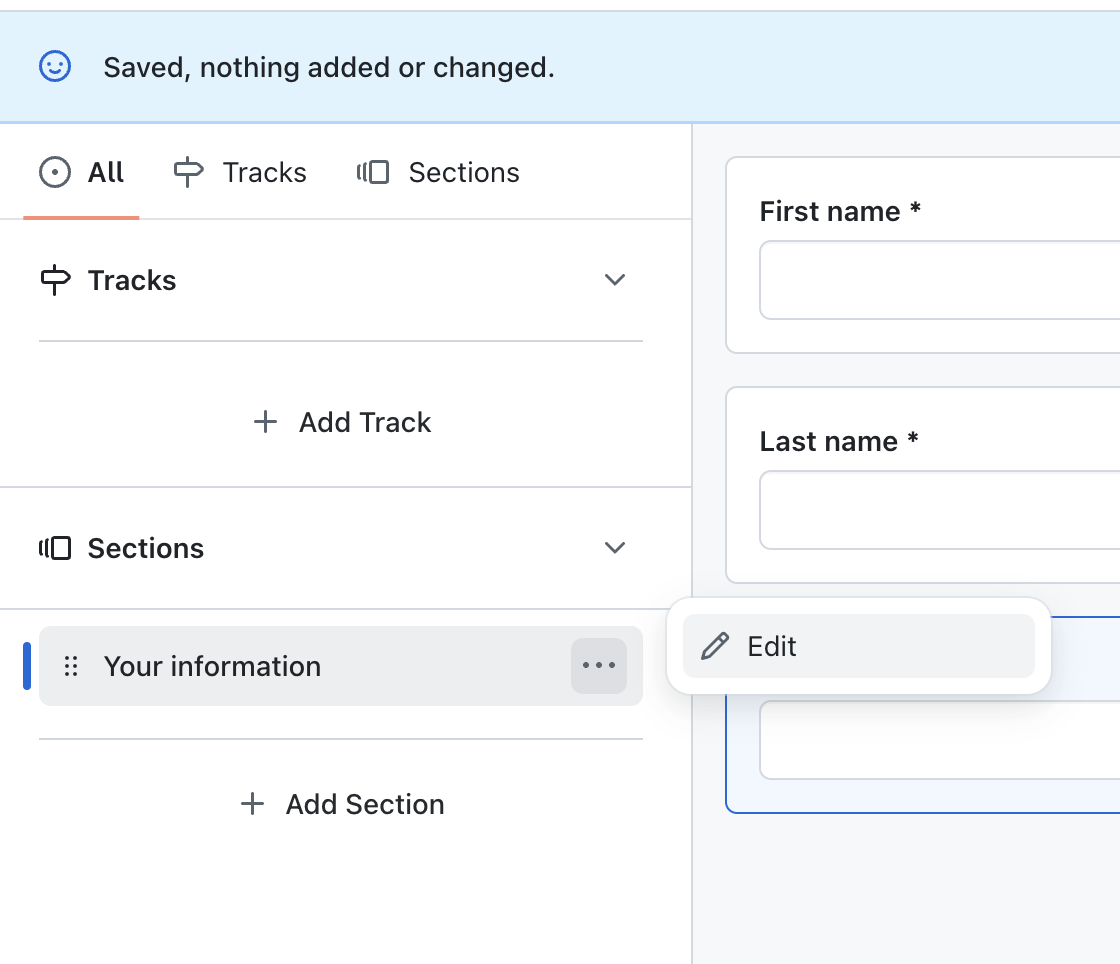Click the Add Section button

[342, 804]
